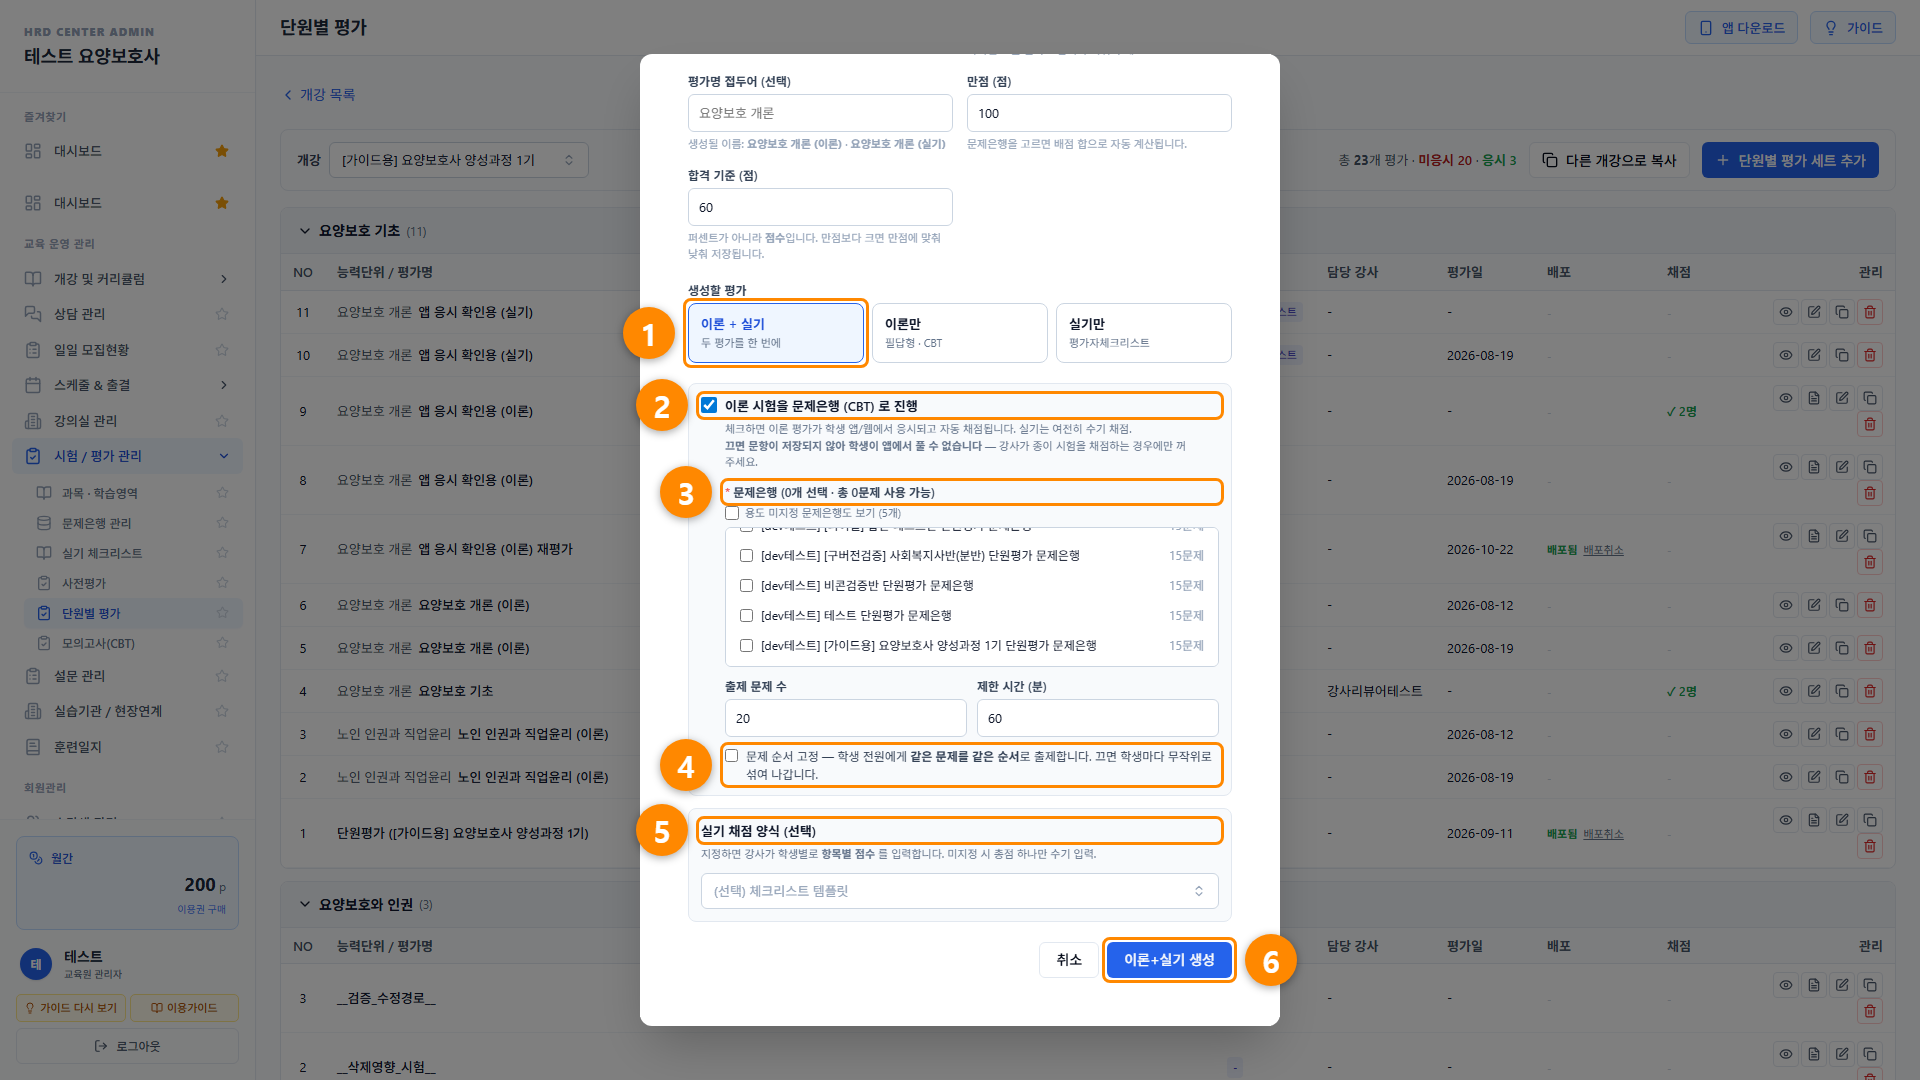Click the copy icon in row 6
Image resolution: width=1920 pixels, height=1080 pixels.
(x=1841, y=605)
